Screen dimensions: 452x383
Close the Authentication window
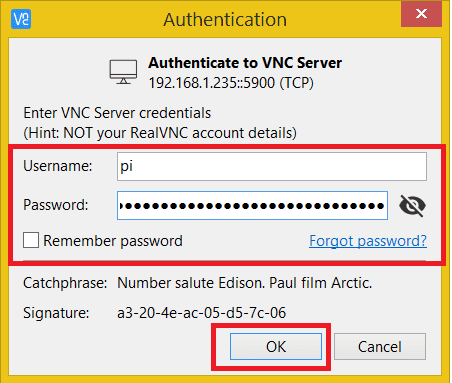coord(422,14)
